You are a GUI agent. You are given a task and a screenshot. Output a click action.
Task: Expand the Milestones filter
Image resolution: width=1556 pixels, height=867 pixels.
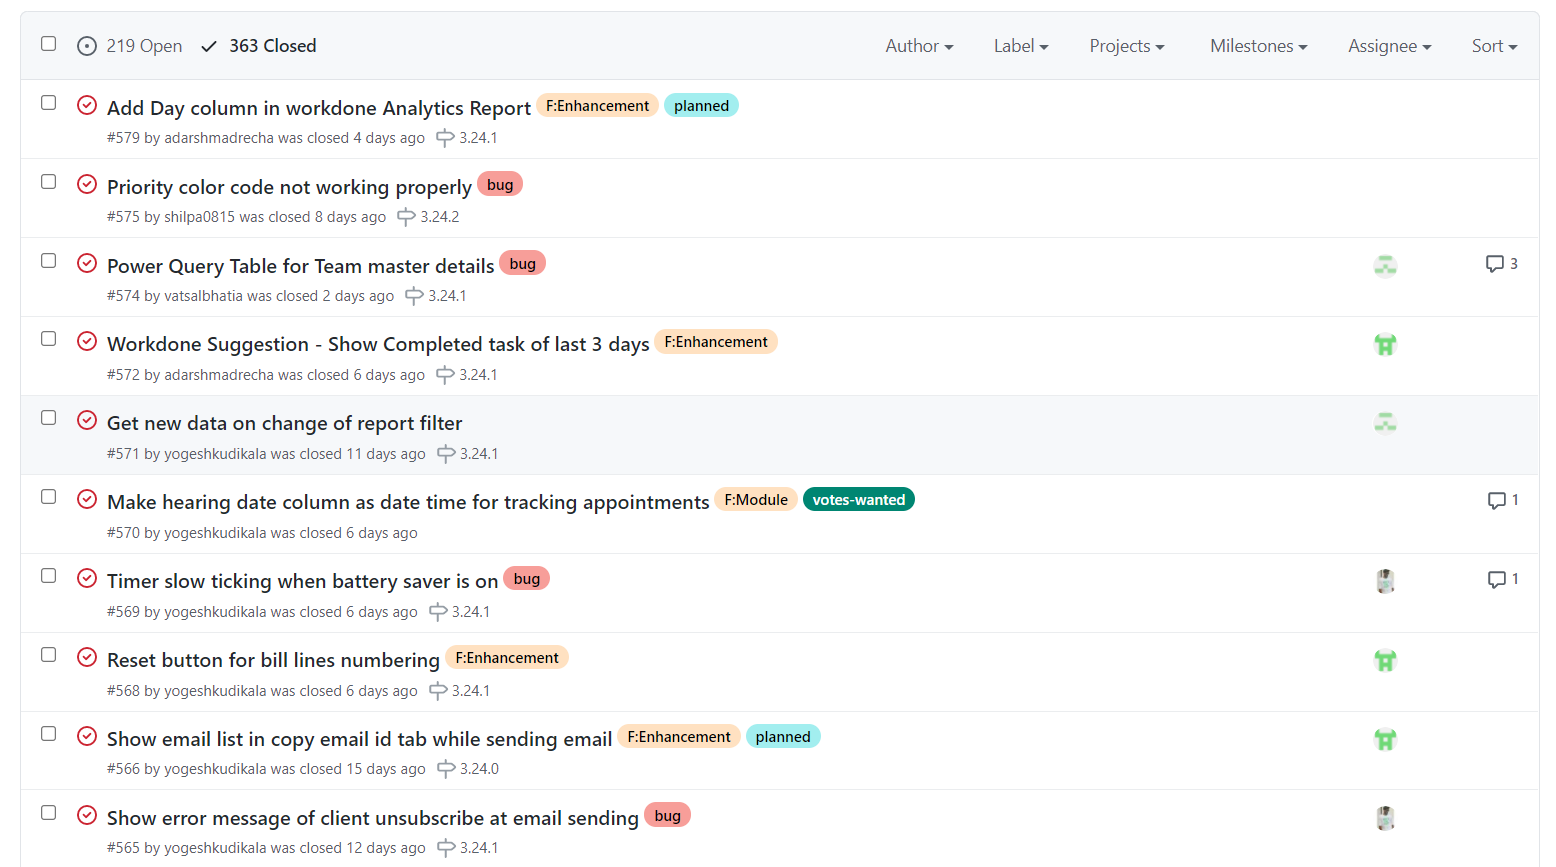tap(1257, 46)
